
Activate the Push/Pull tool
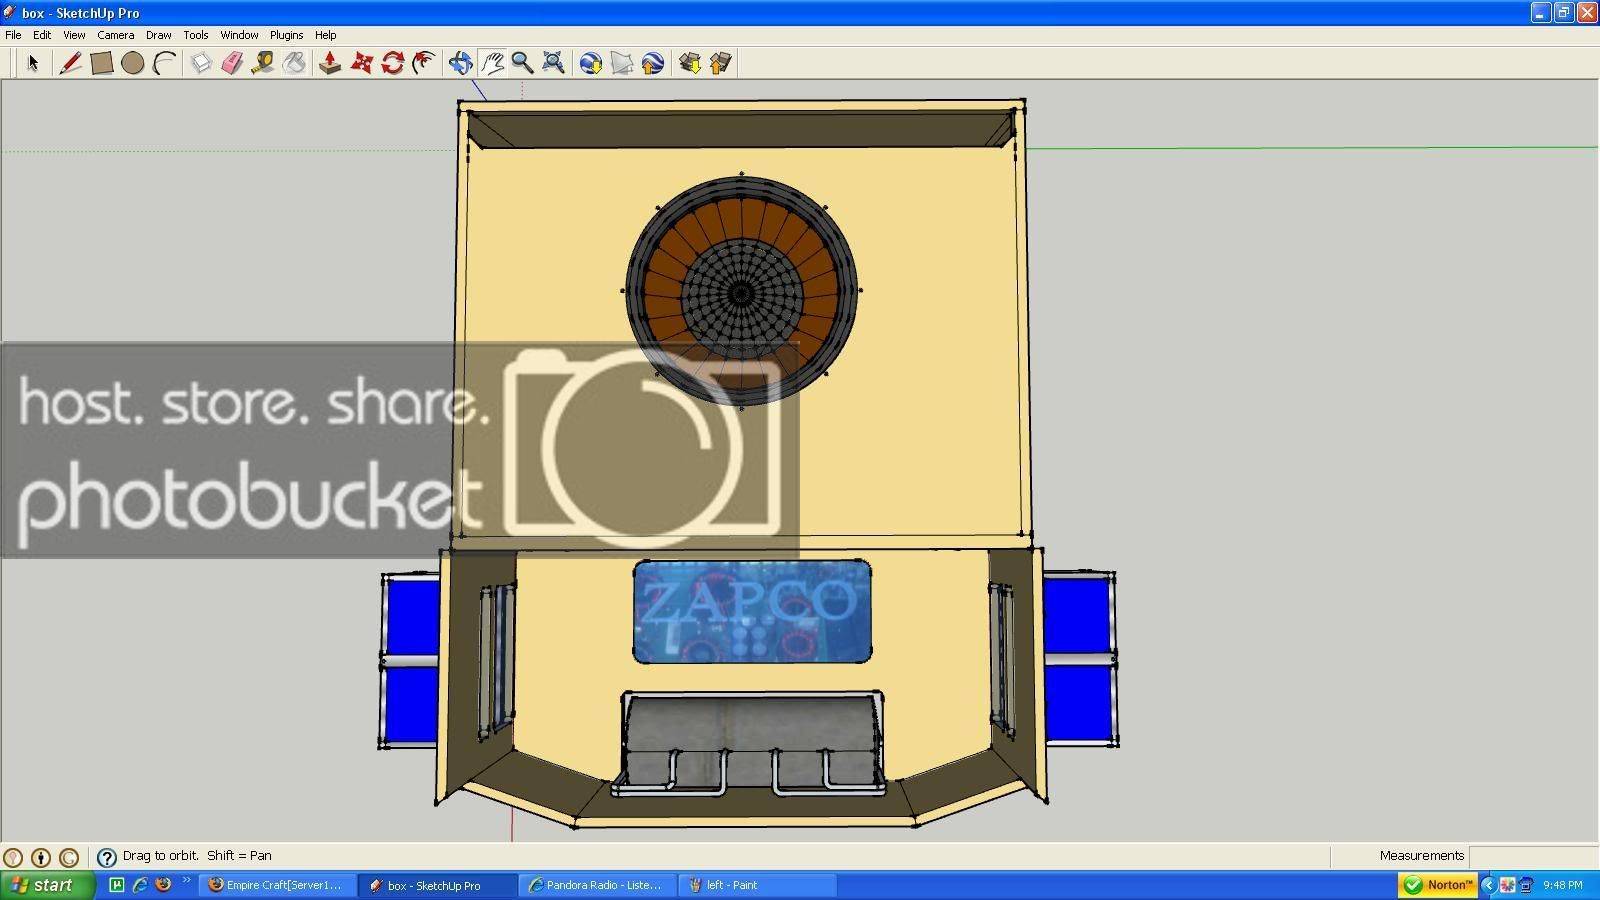[330, 63]
